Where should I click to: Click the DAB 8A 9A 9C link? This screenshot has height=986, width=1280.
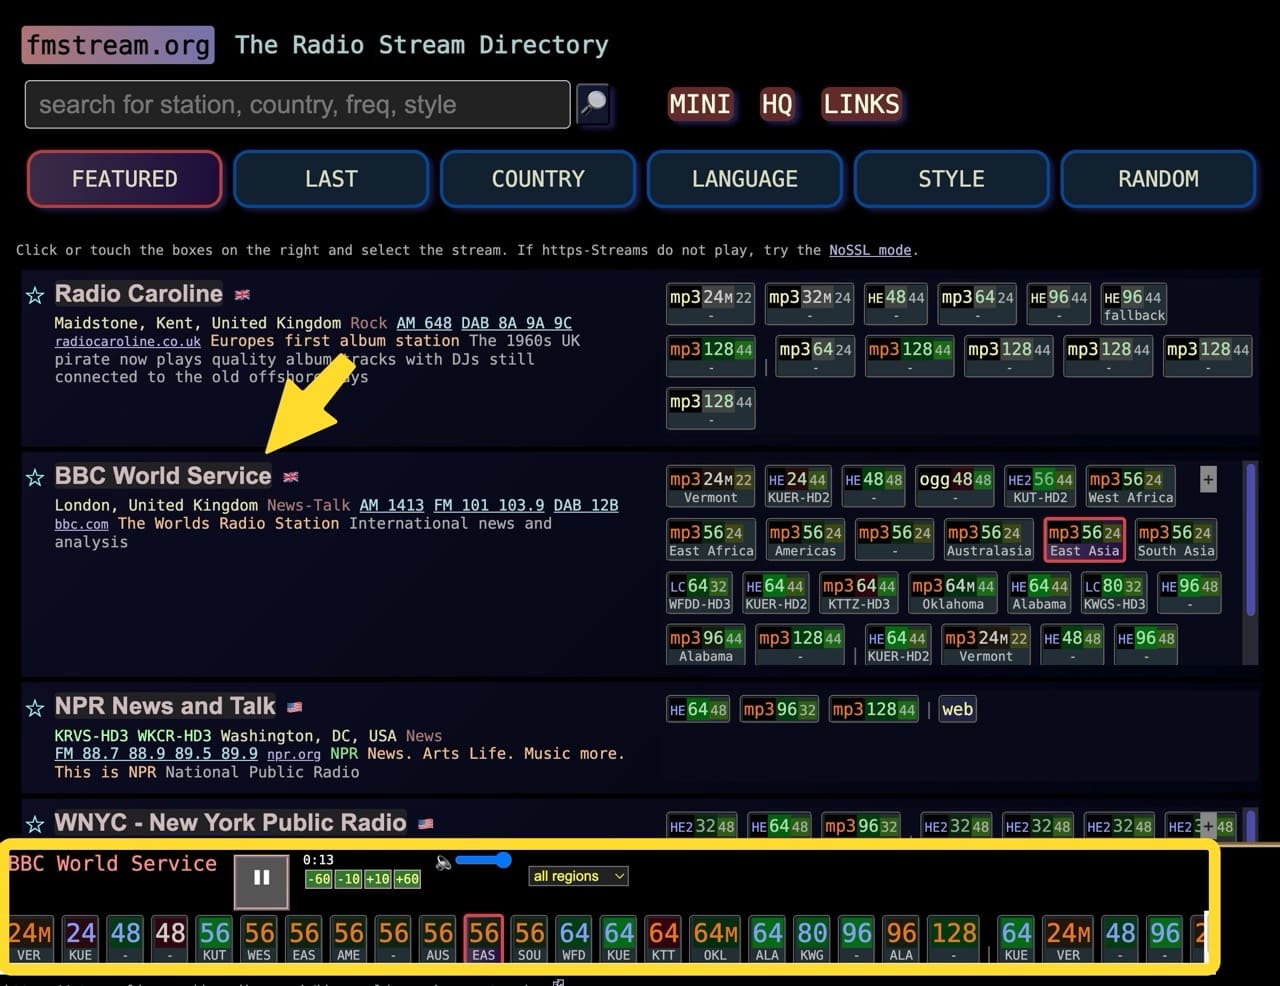pyautogui.click(x=517, y=323)
